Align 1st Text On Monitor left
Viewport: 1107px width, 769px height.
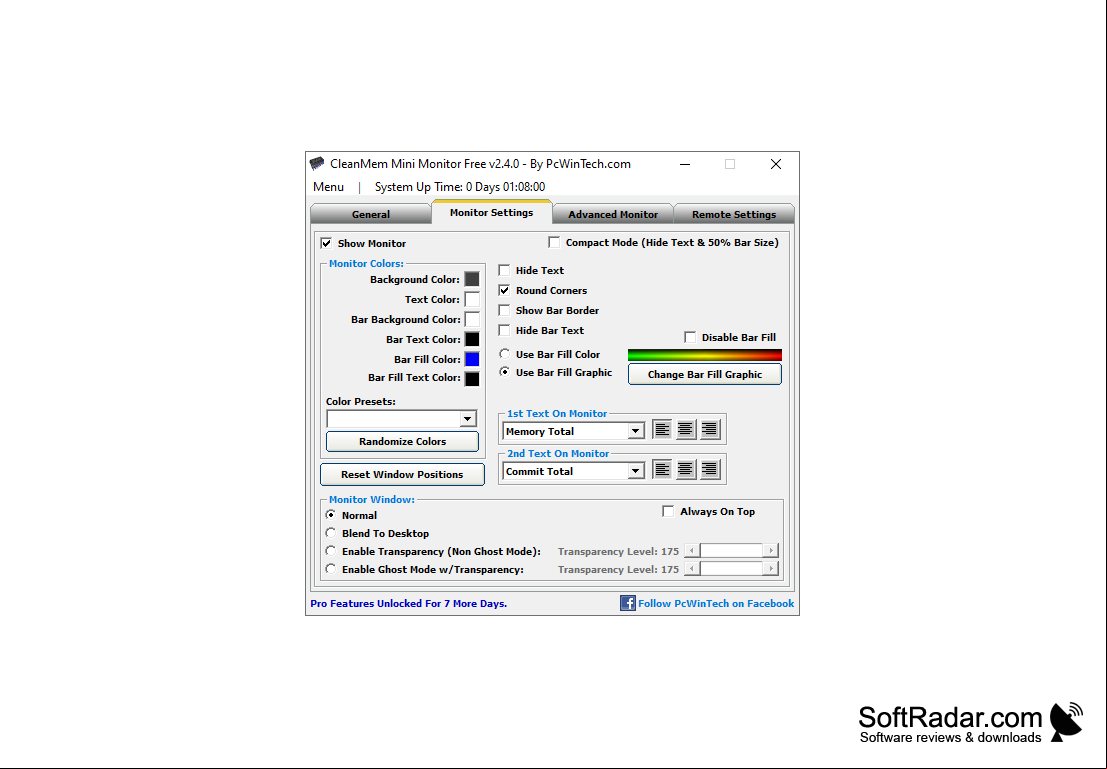662,429
